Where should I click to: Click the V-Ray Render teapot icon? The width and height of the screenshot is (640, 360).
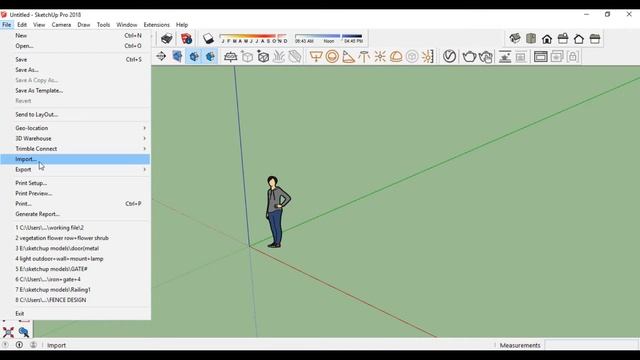pyautogui.click(x=469, y=56)
